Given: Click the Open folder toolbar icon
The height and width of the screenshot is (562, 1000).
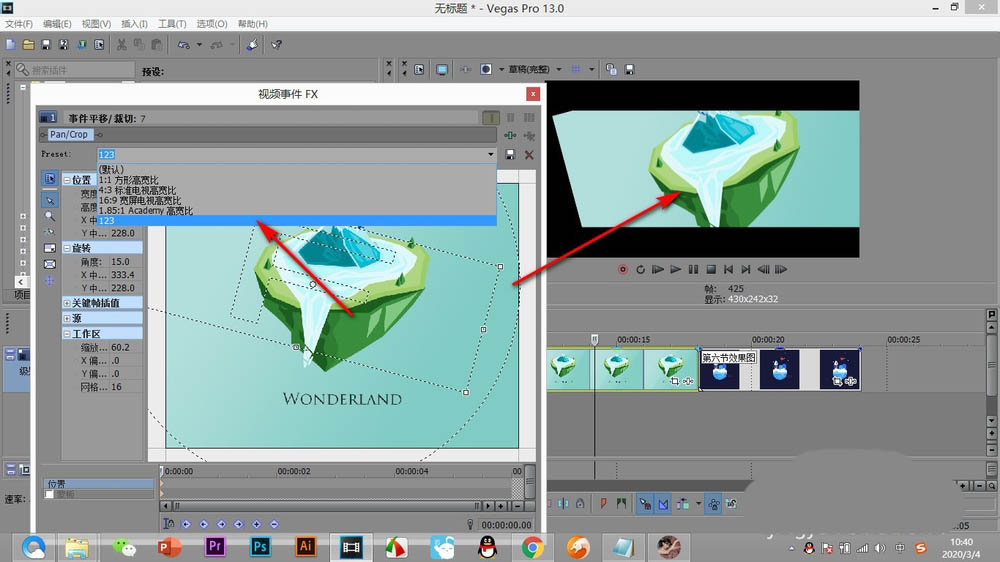Looking at the screenshot, I should point(28,45).
